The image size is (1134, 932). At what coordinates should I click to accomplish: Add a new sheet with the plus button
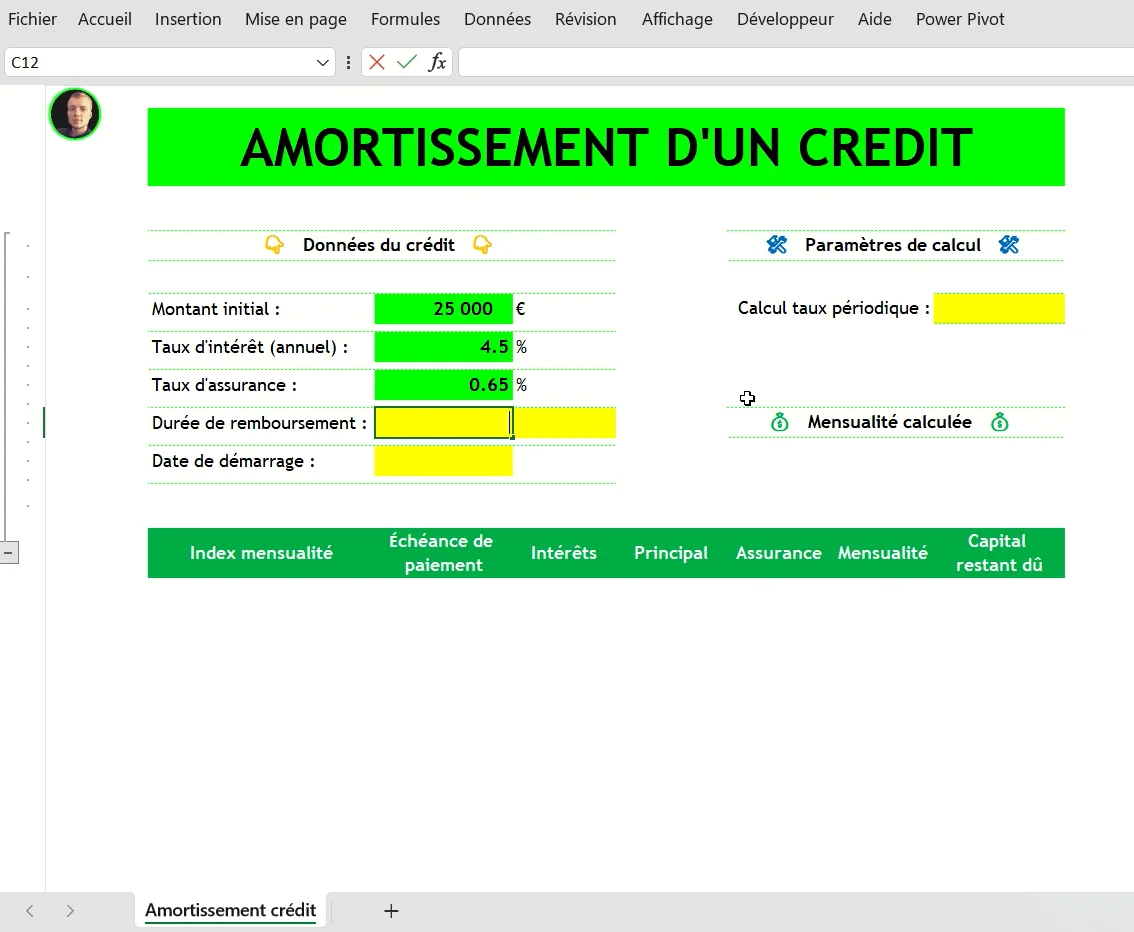coord(391,911)
